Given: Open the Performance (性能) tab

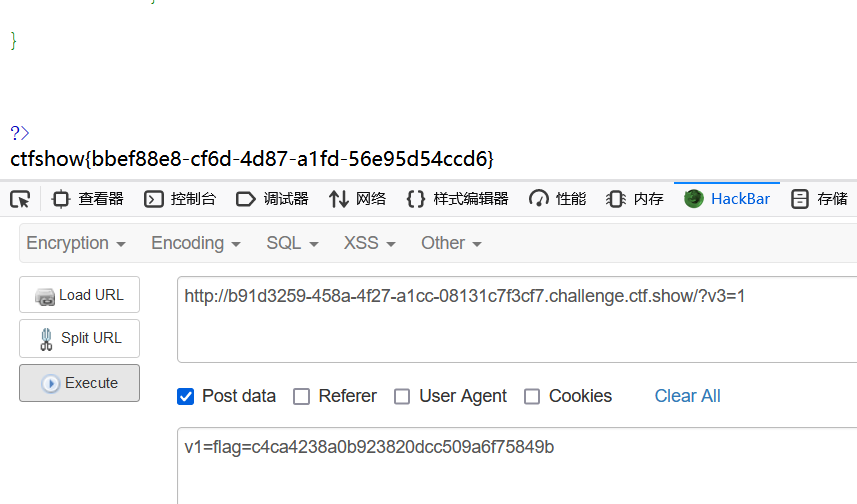Looking at the screenshot, I should pyautogui.click(x=558, y=199).
